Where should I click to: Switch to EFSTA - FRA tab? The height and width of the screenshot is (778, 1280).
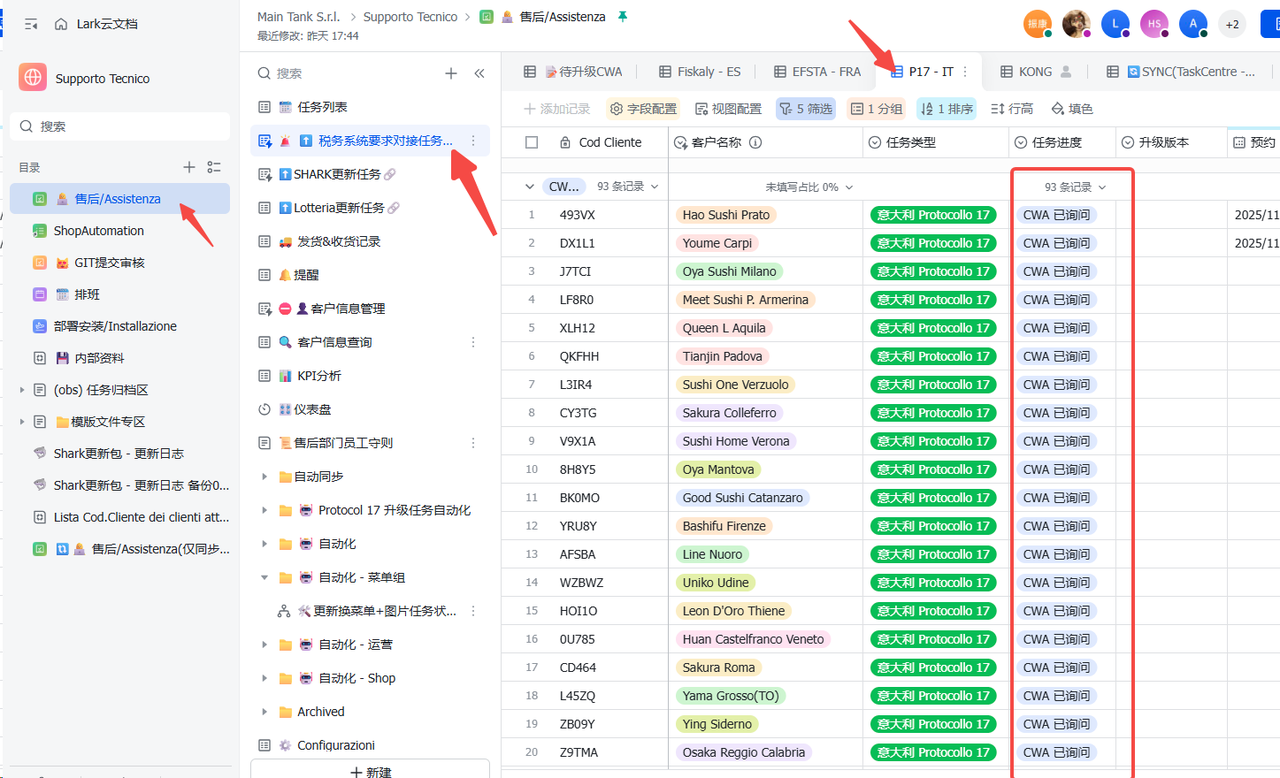(816, 72)
